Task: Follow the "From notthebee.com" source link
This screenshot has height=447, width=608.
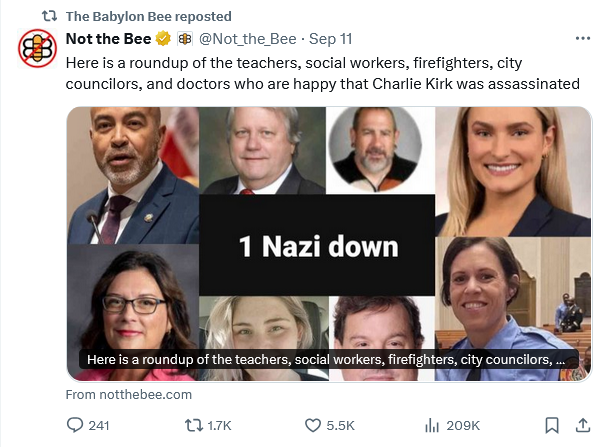Action: (128, 394)
